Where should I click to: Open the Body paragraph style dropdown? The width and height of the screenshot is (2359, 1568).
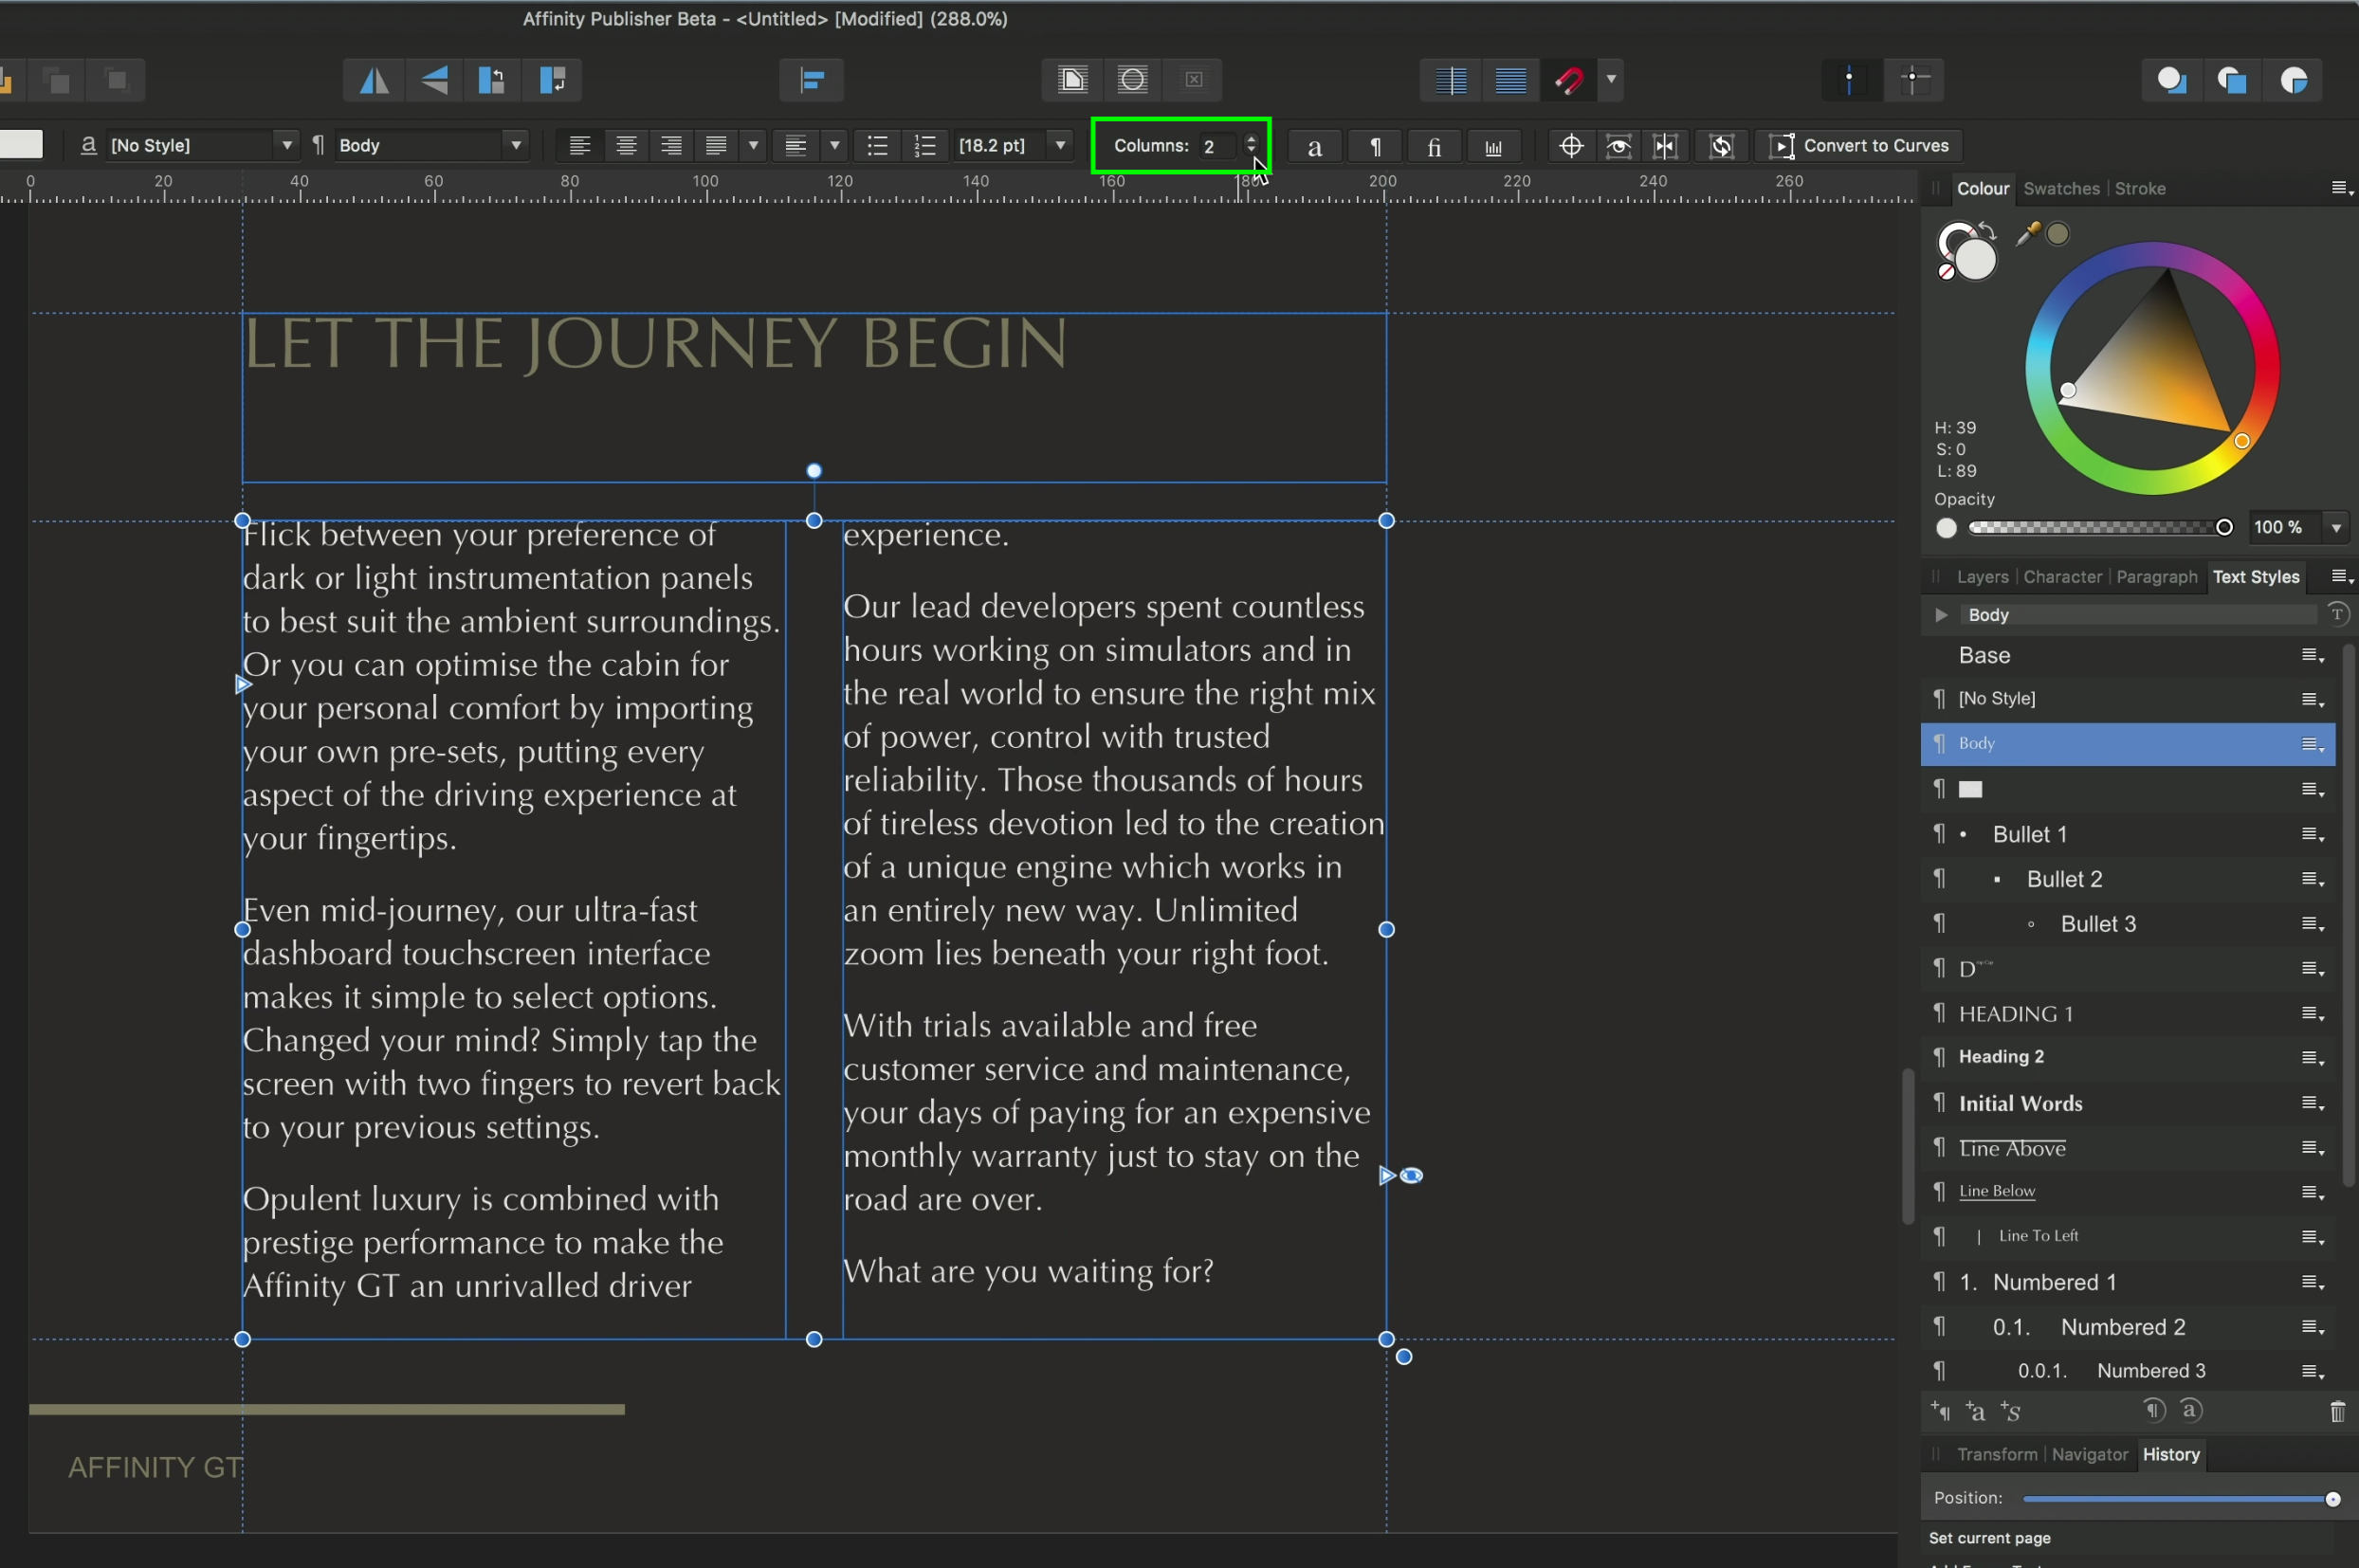pyautogui.click(x=516, y=146)
